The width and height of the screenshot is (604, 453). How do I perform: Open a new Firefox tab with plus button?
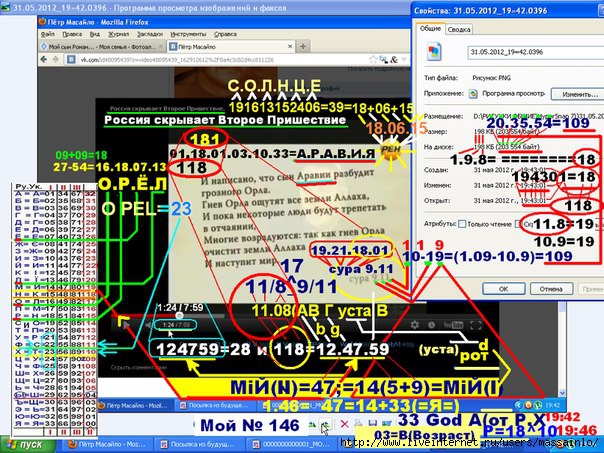(x=303, y=47)
